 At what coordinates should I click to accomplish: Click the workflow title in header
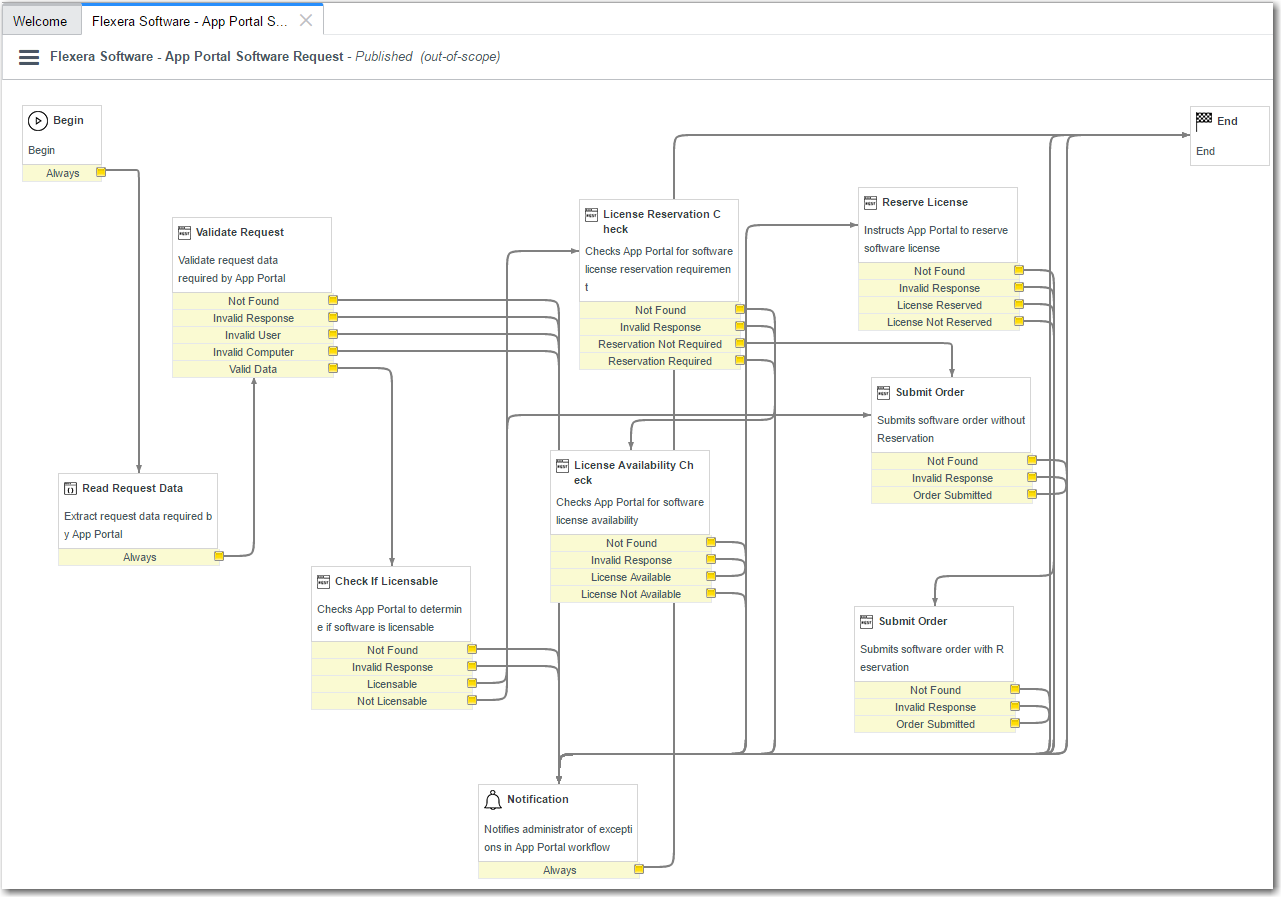[197, 57]
